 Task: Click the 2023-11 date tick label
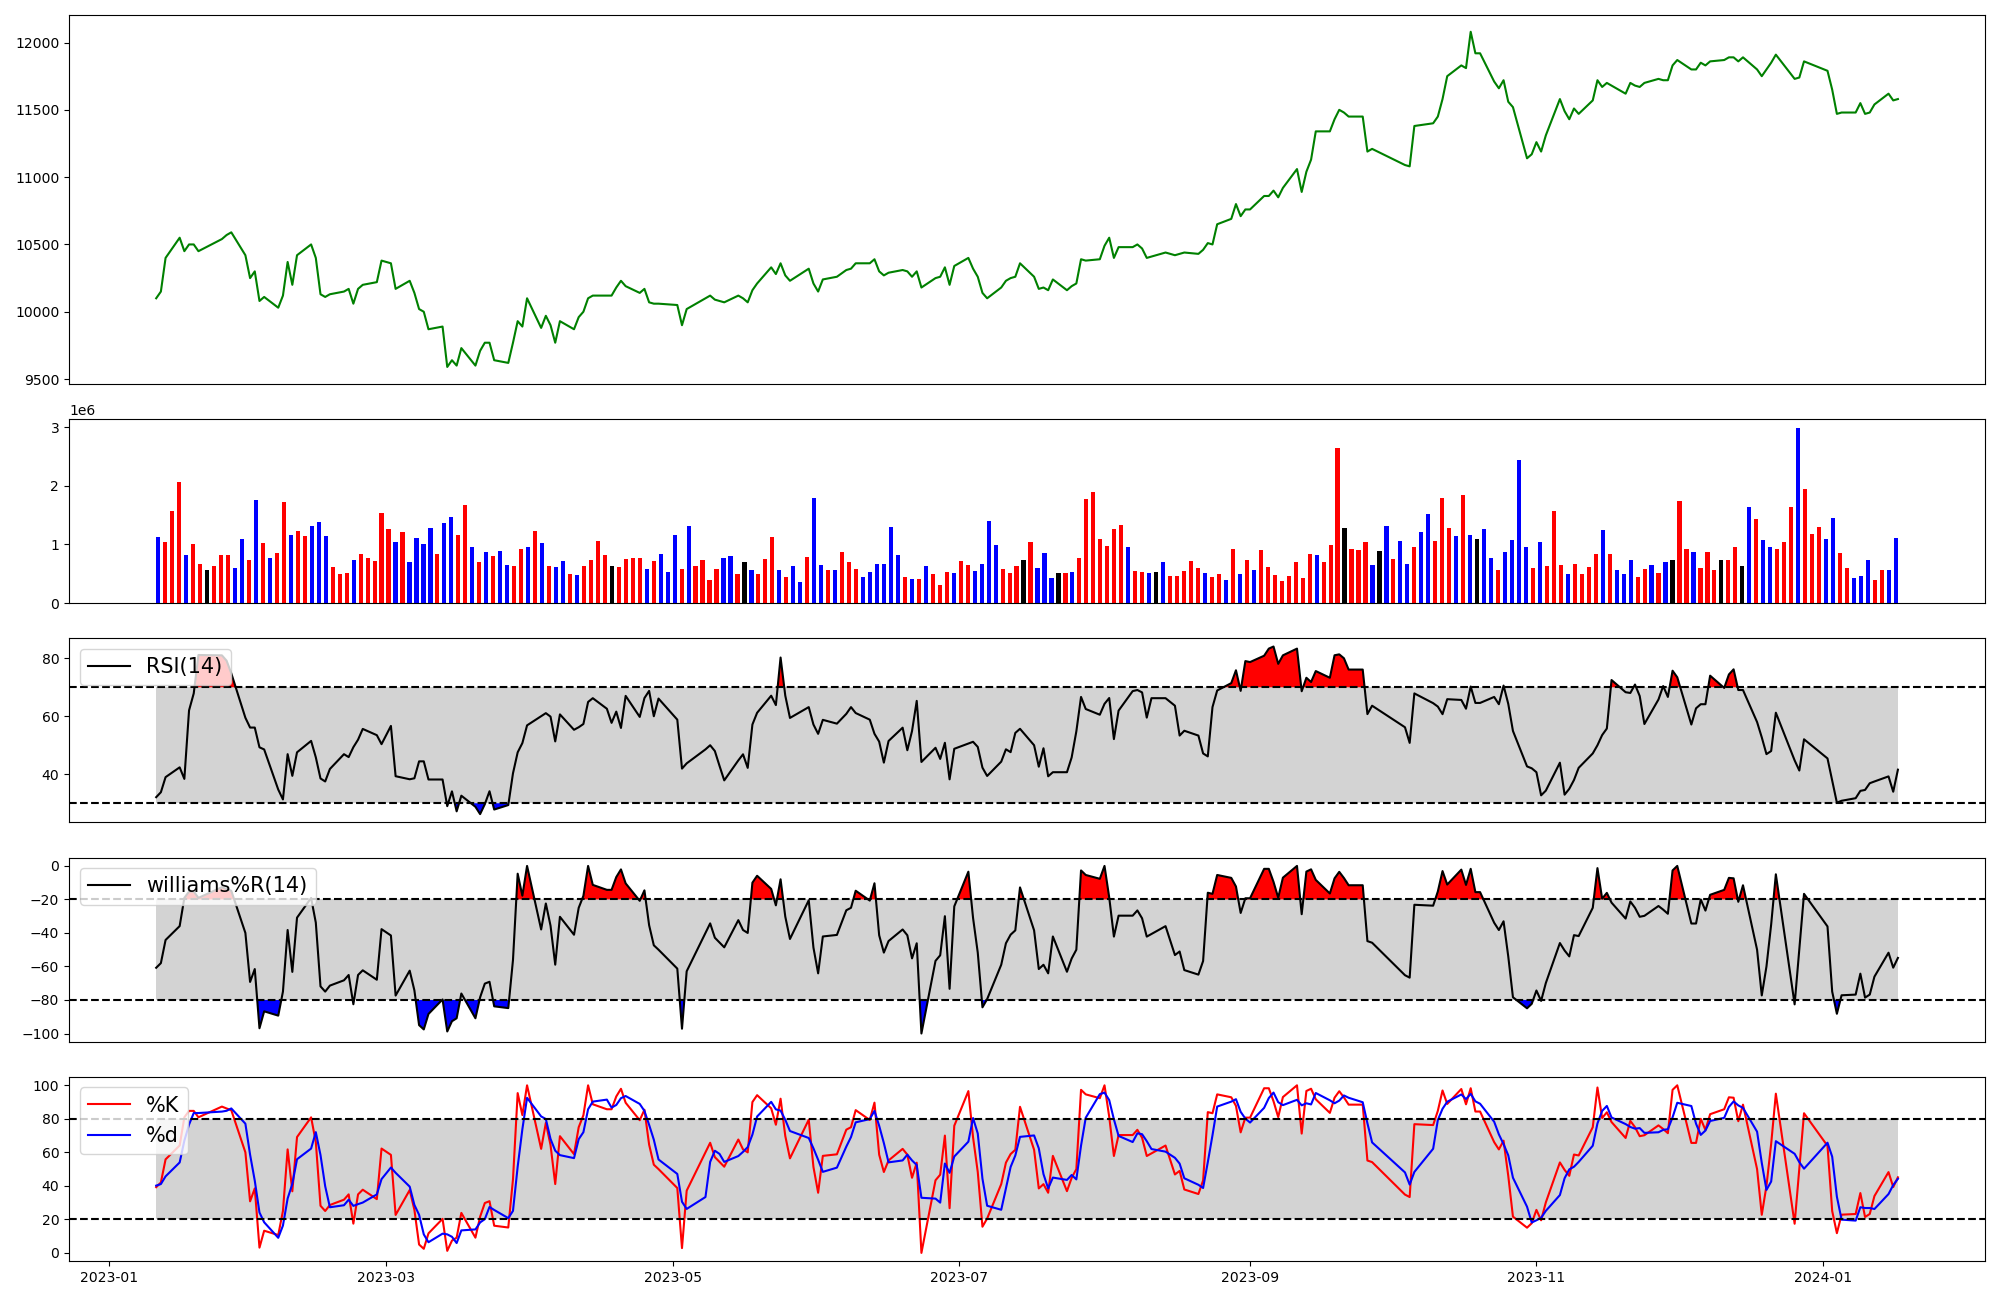pos(1536,1277)
